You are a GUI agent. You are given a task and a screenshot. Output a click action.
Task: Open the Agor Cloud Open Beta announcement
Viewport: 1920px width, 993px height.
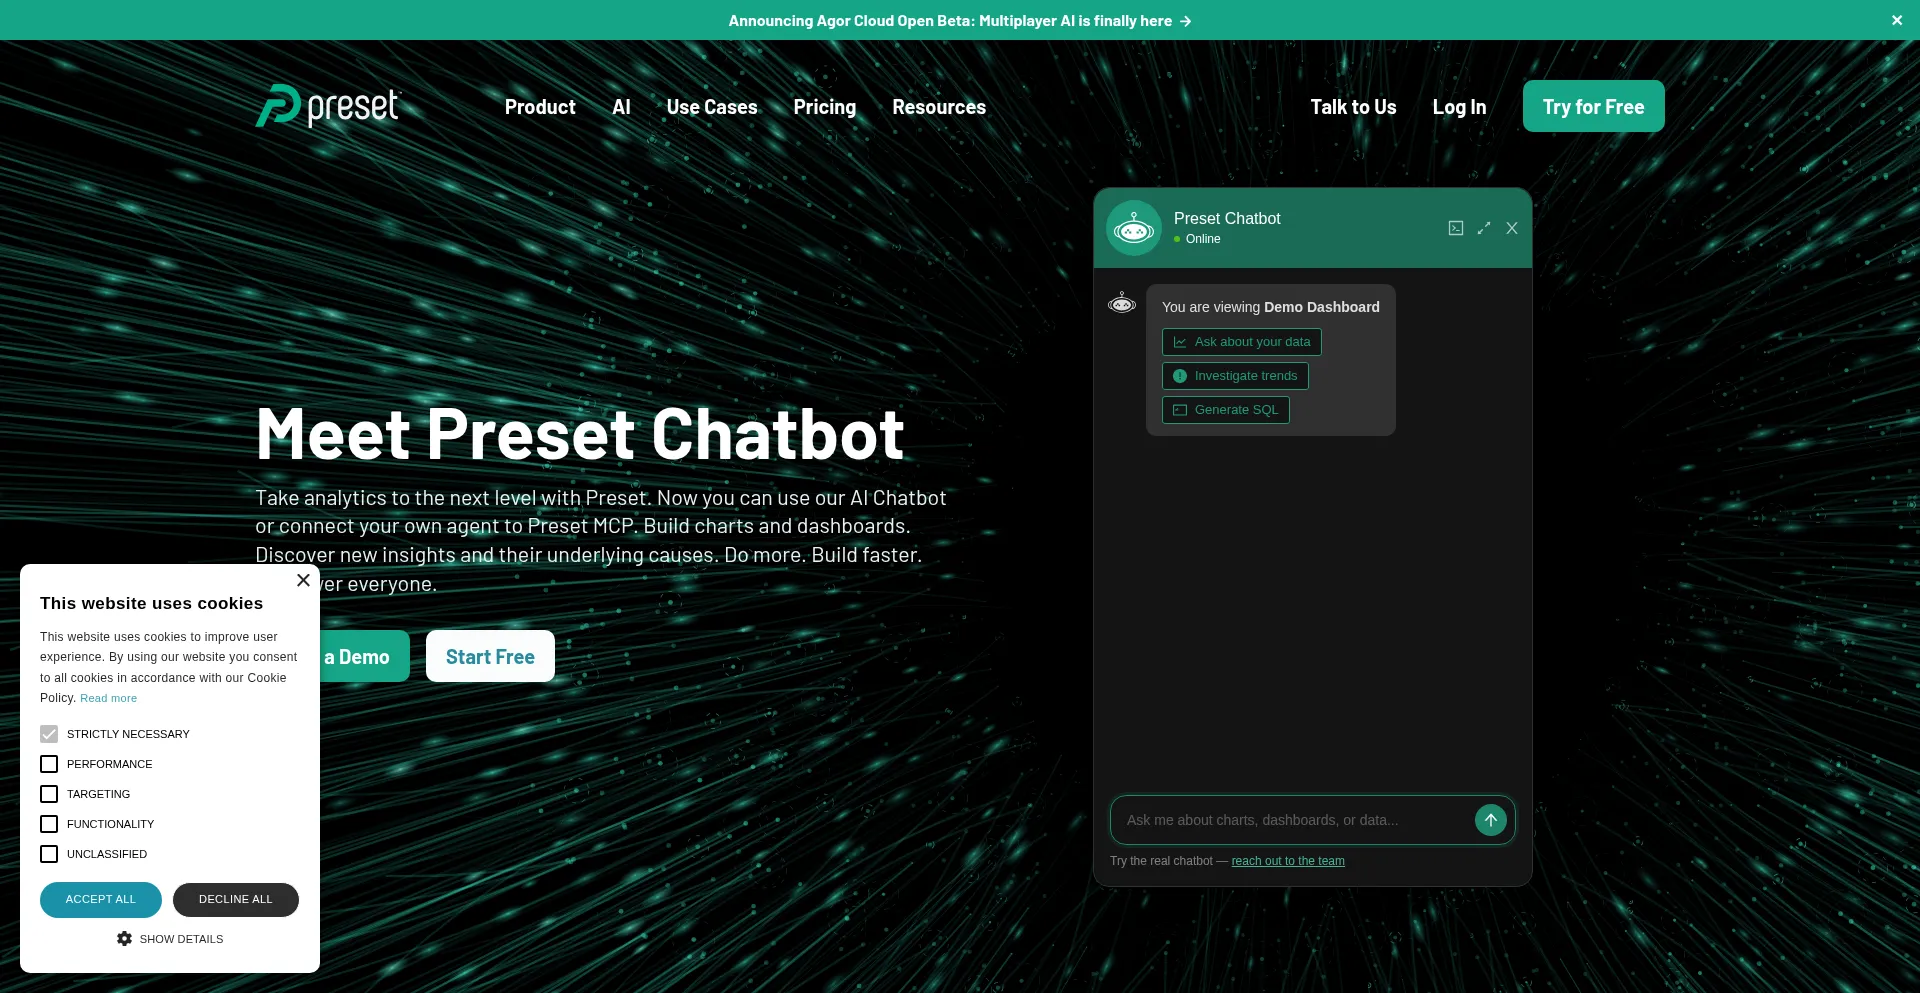point(960,21)
